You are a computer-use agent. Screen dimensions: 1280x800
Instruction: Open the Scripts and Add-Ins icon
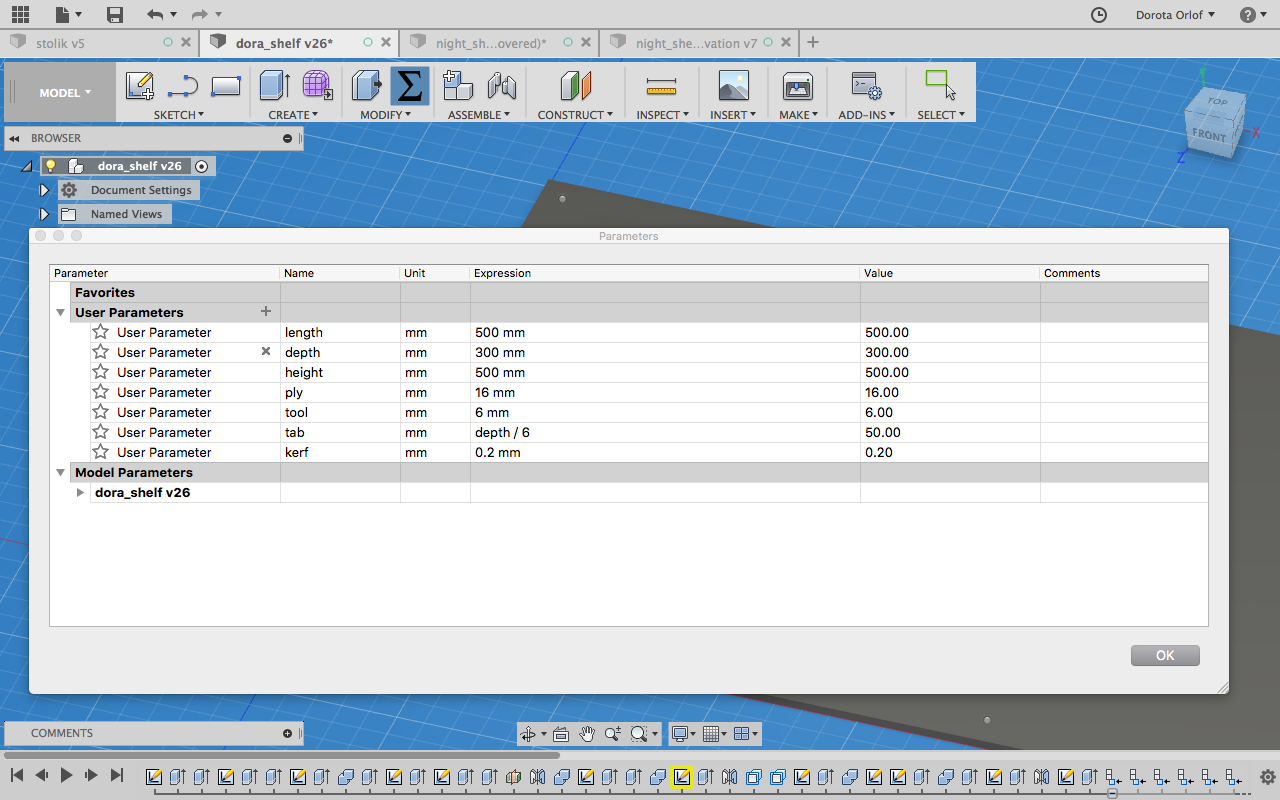click(866, 86)
